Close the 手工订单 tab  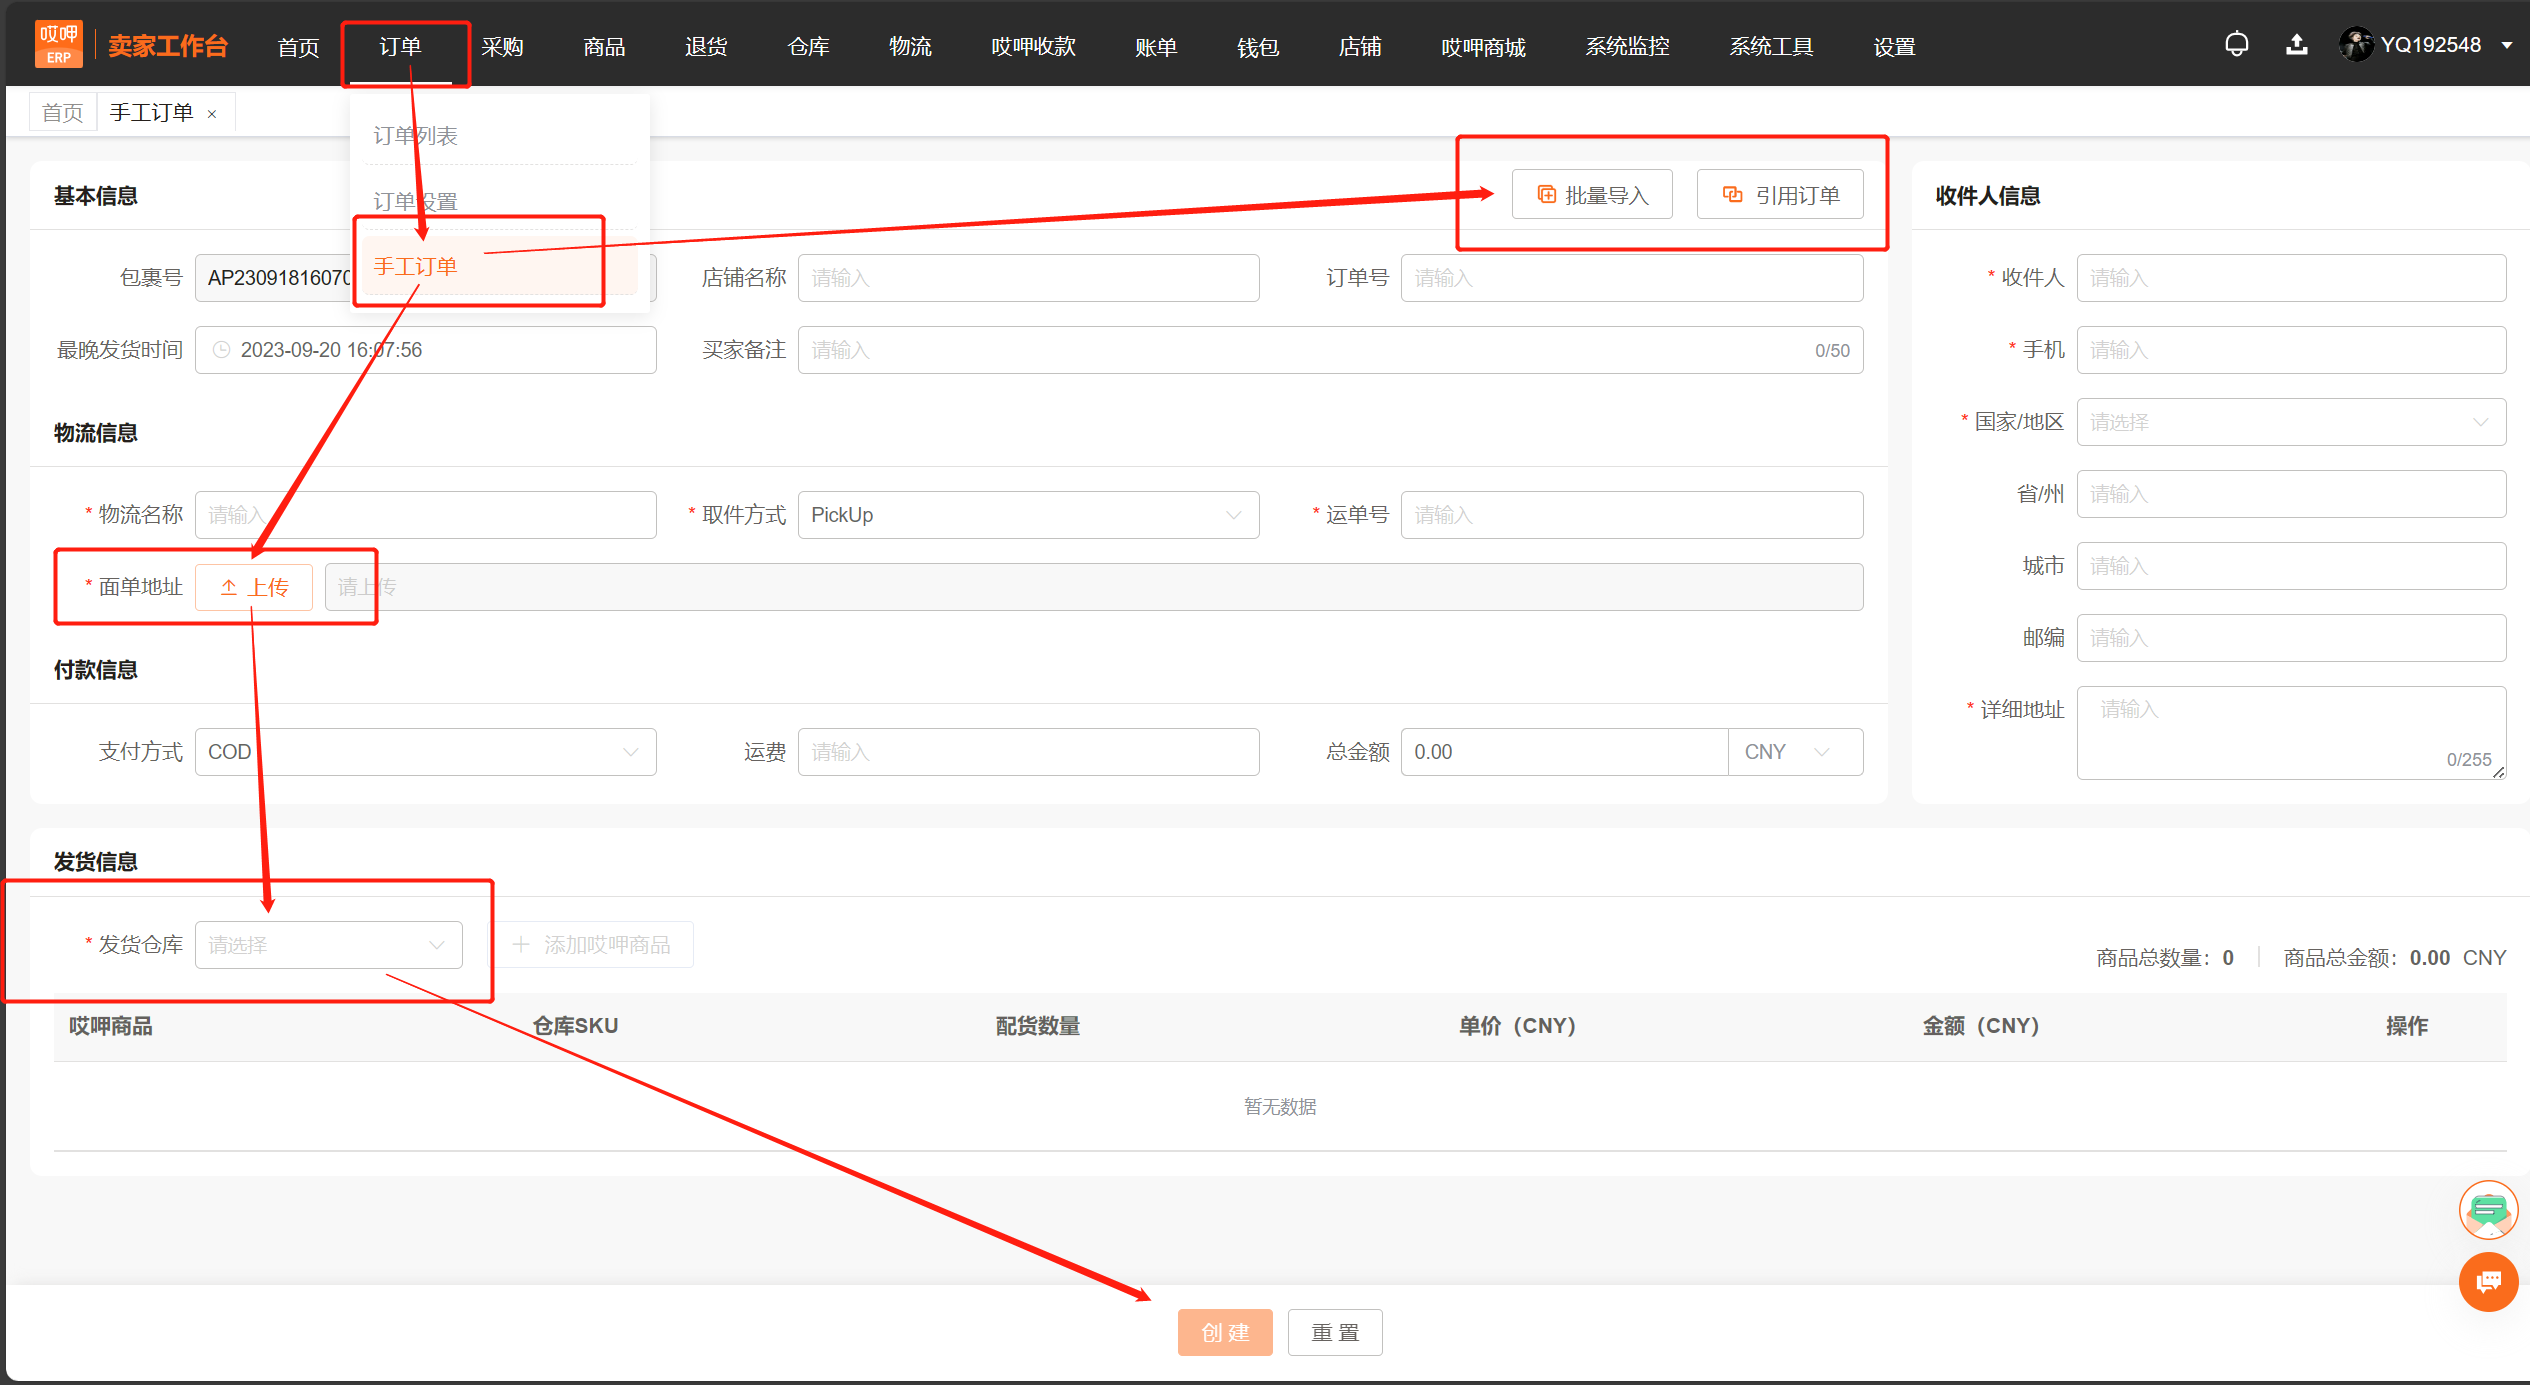point(212,114)
